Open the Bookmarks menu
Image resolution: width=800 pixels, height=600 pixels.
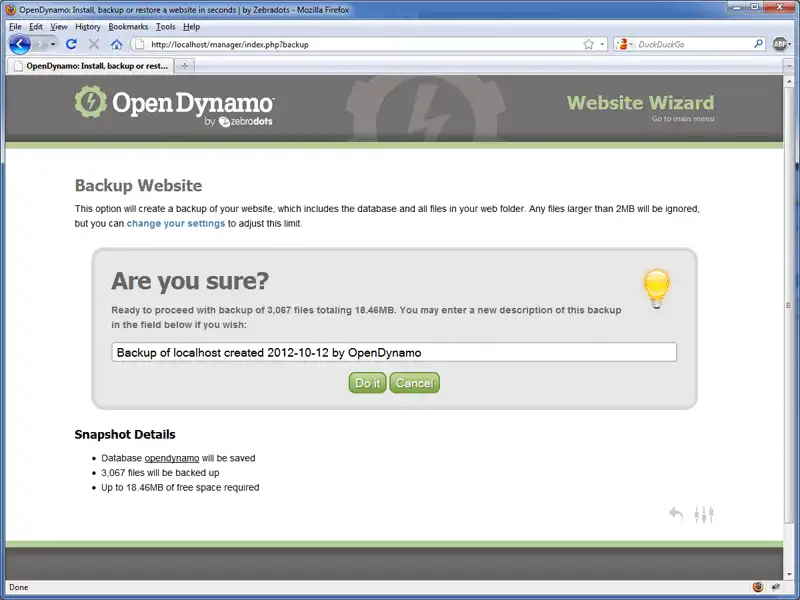128,27
